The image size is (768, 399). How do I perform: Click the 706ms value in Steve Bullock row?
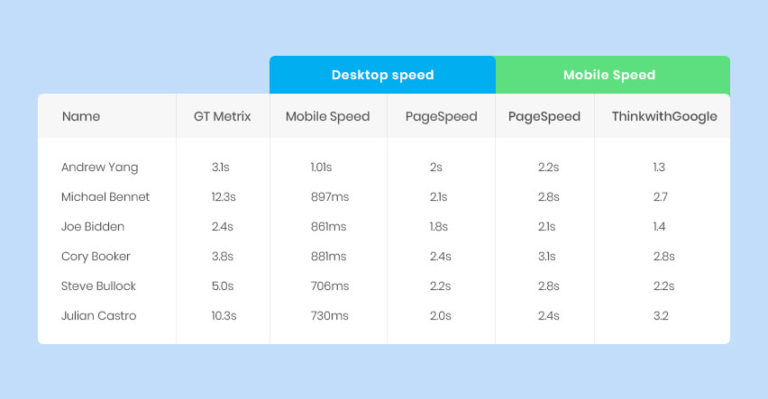click(x=330, y=286)
